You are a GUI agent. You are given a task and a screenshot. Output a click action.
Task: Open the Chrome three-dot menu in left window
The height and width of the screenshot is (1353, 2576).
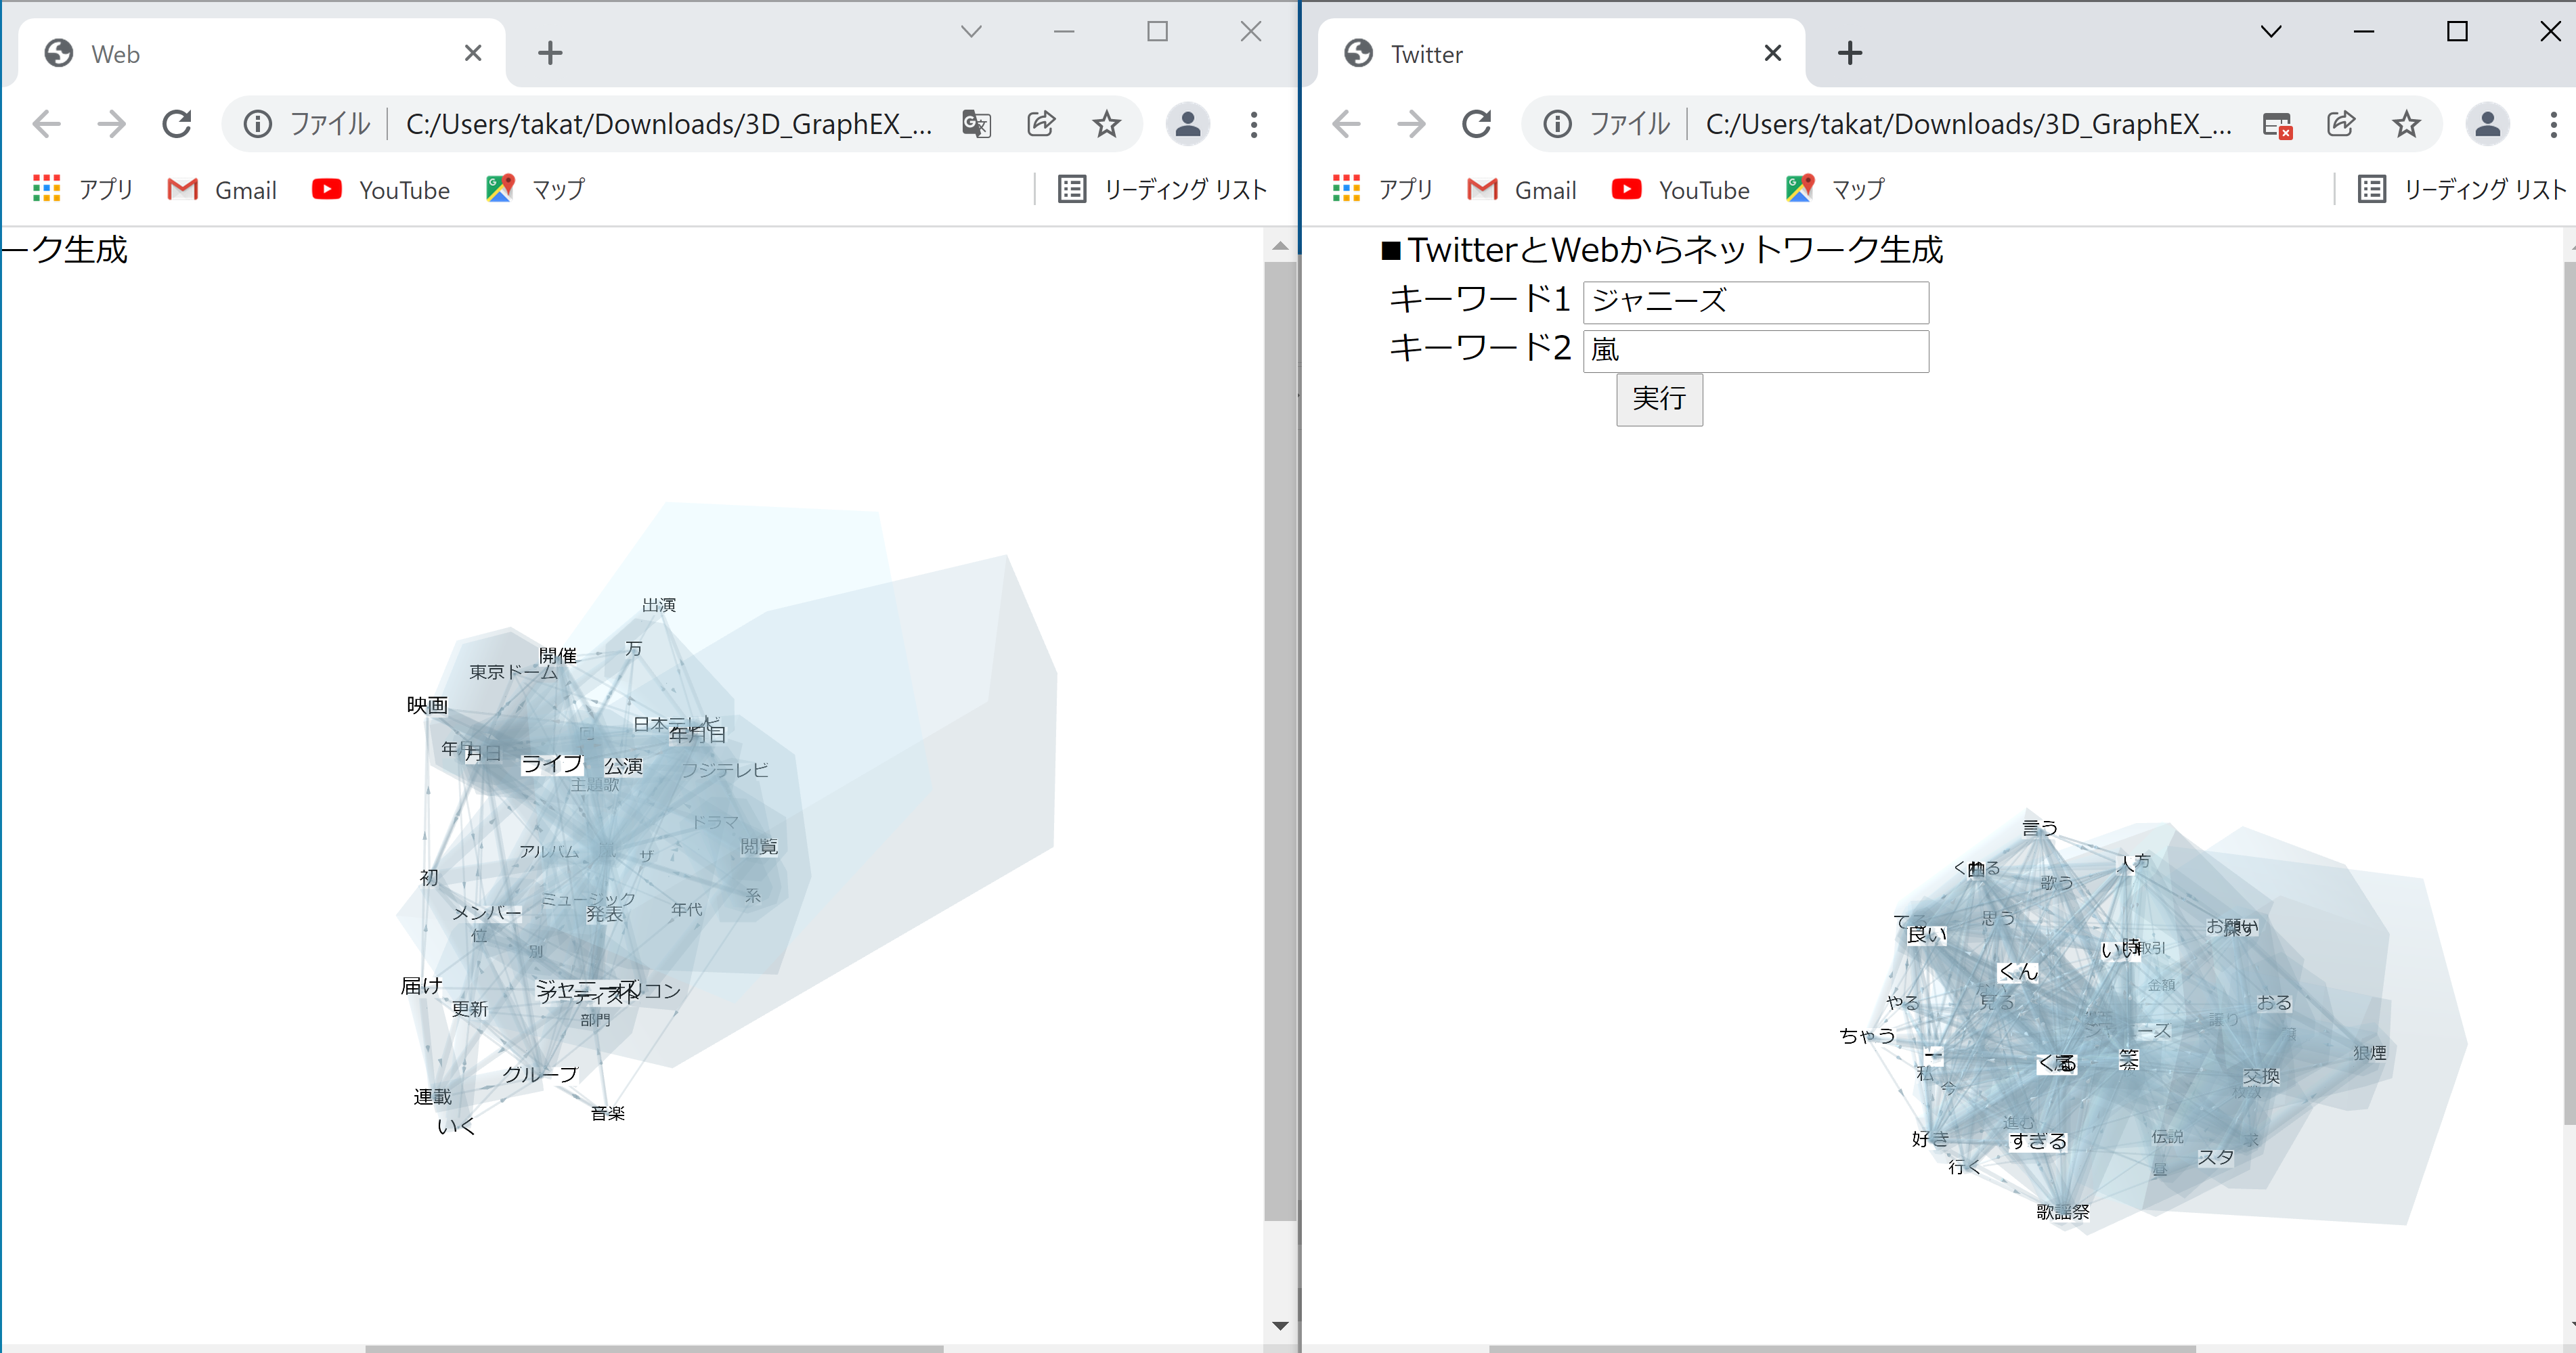1253,124
